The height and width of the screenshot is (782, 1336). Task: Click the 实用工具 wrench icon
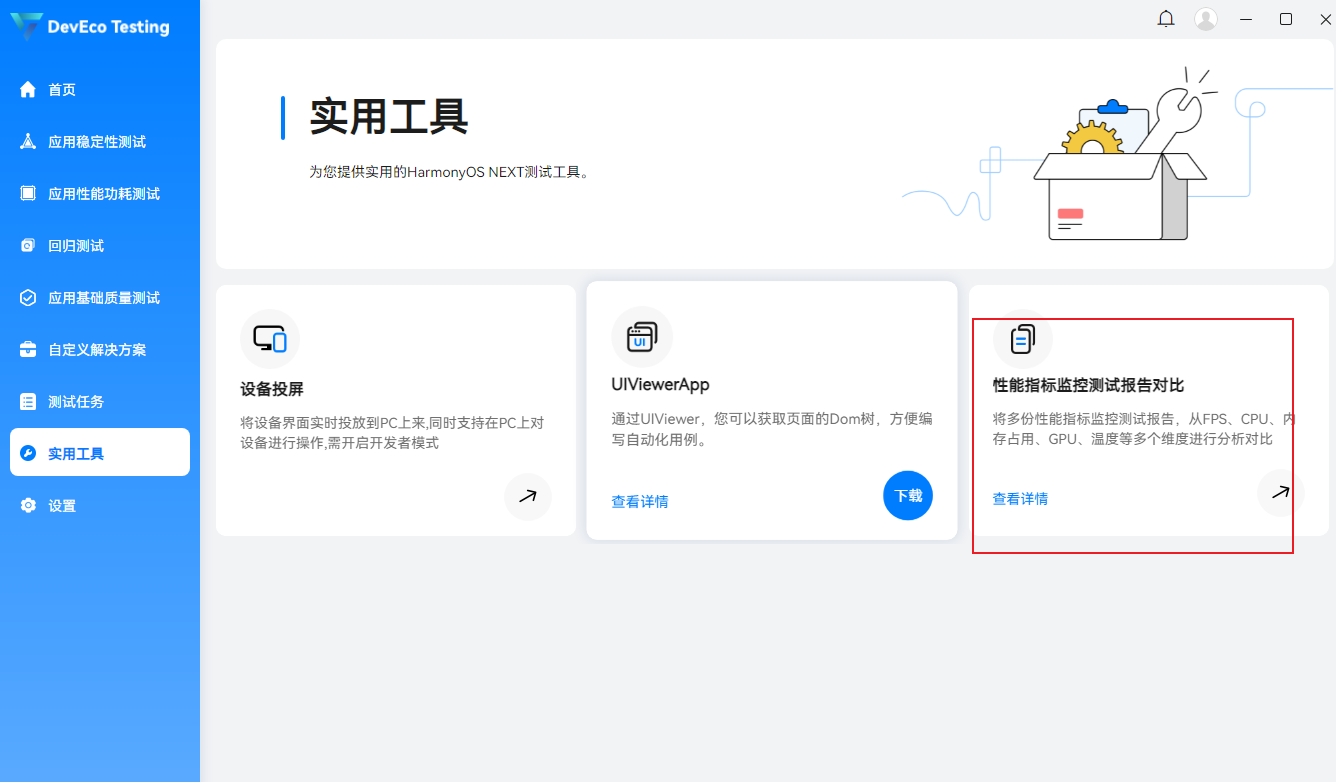[28, 454]
